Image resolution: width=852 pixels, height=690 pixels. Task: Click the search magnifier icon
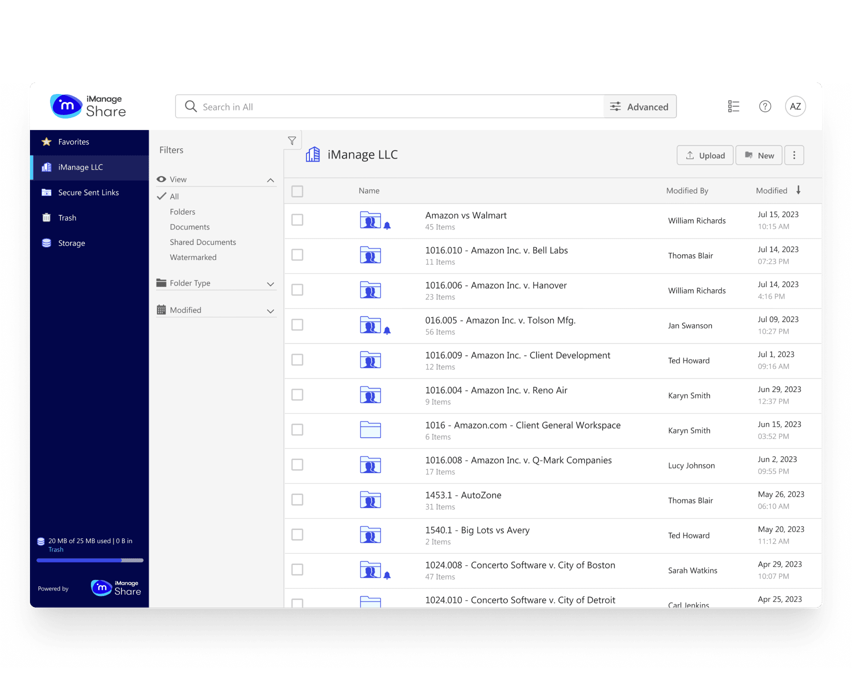190,106
